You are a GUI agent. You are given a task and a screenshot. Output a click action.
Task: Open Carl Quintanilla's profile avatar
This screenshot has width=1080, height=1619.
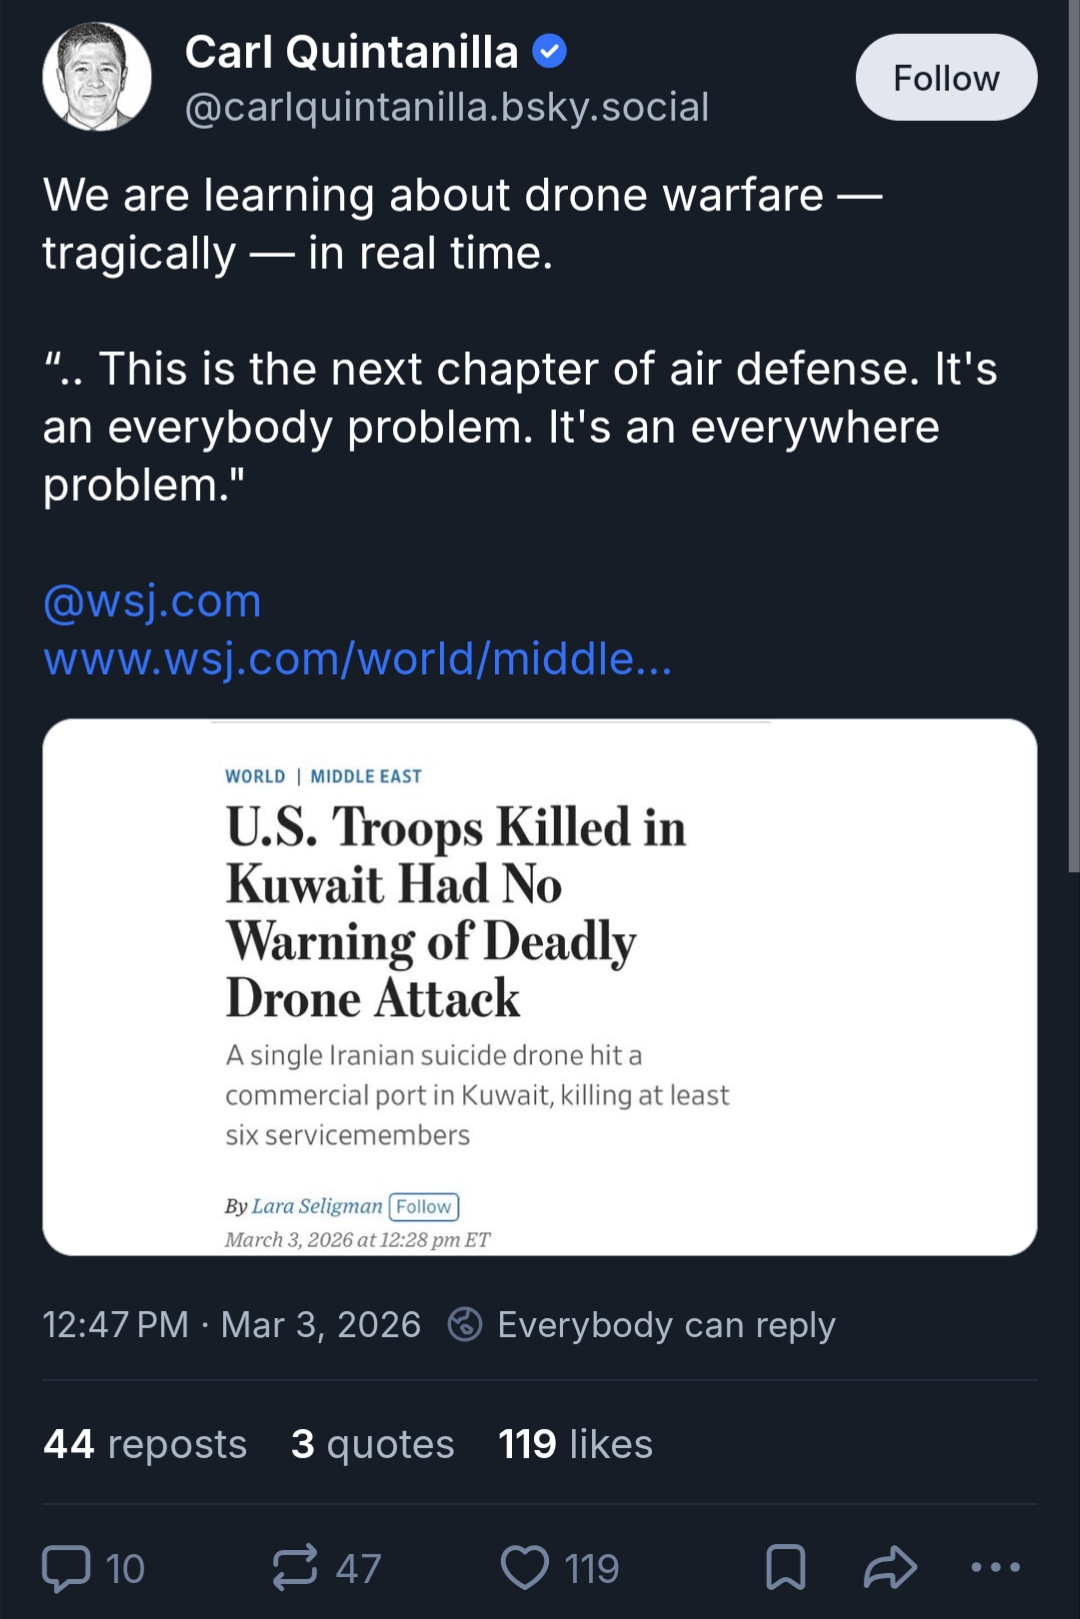[97, 77]
